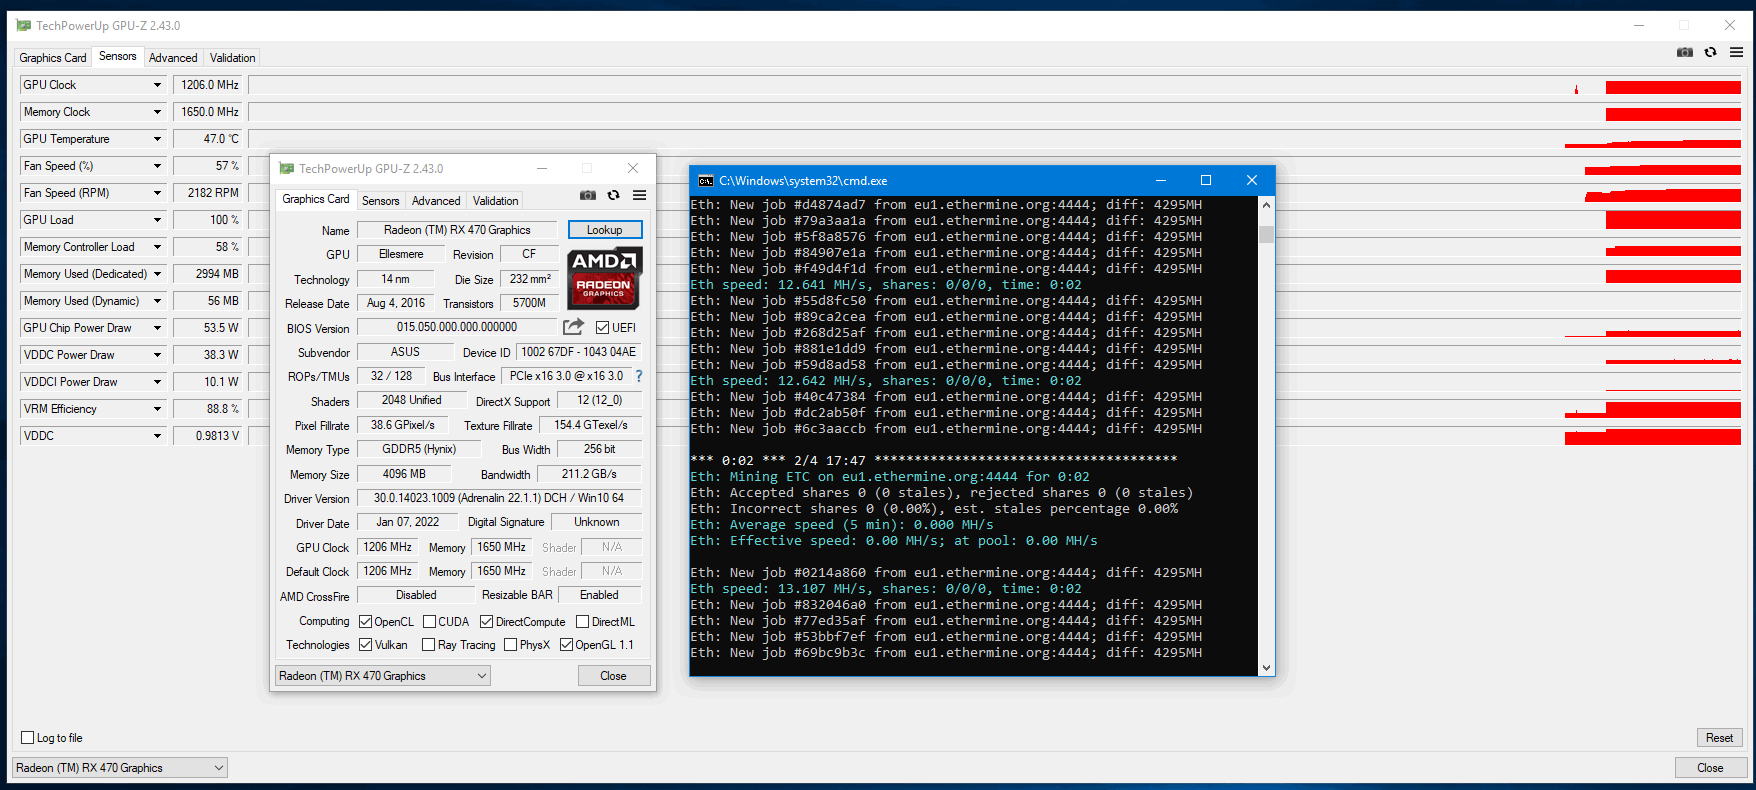The width and height of the screenshot is (1756, 790).
Task: Click AMD Radeon Graphics logo
Action: [604, 279]
